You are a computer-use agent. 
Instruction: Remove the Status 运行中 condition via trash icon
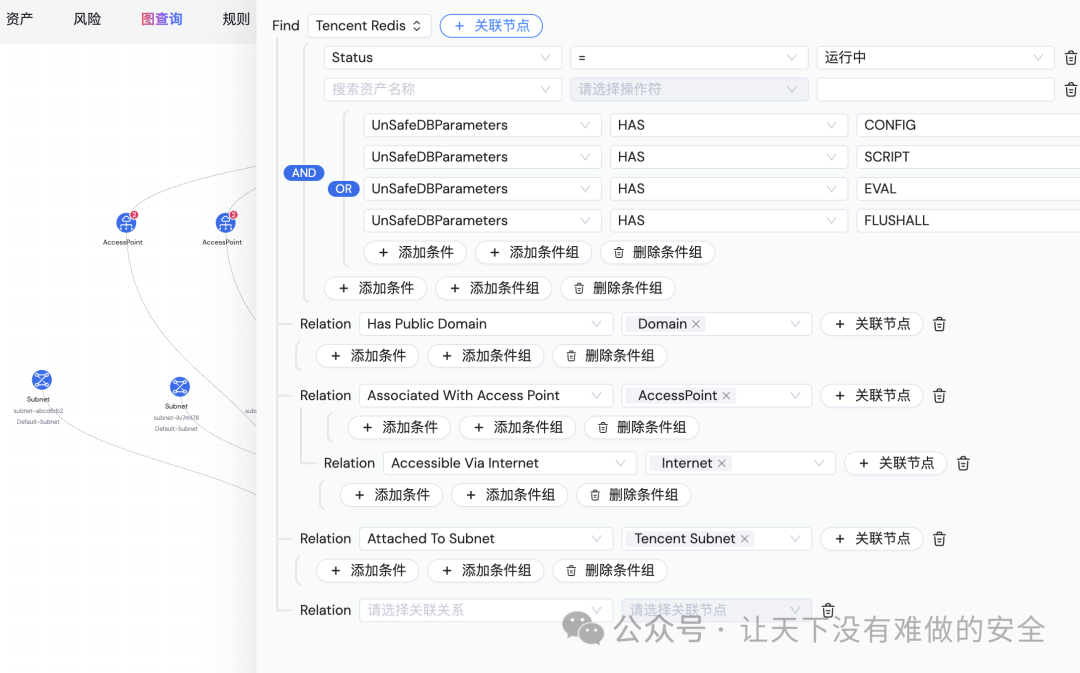1070,57
